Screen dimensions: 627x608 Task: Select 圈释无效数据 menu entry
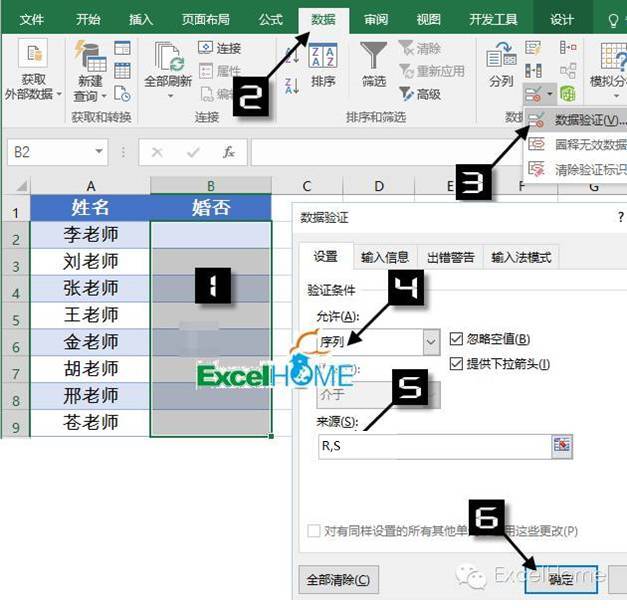coord(576,144)
